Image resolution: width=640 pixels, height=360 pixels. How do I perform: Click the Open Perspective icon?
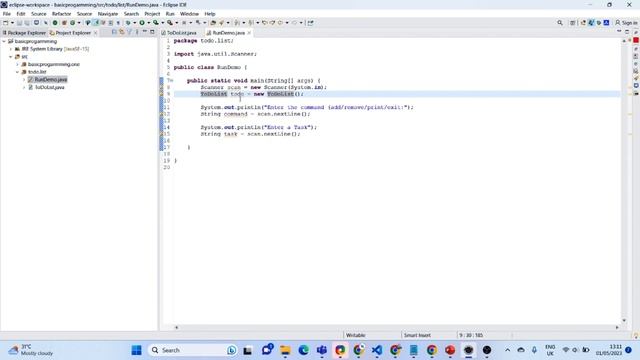click(572, 23)
